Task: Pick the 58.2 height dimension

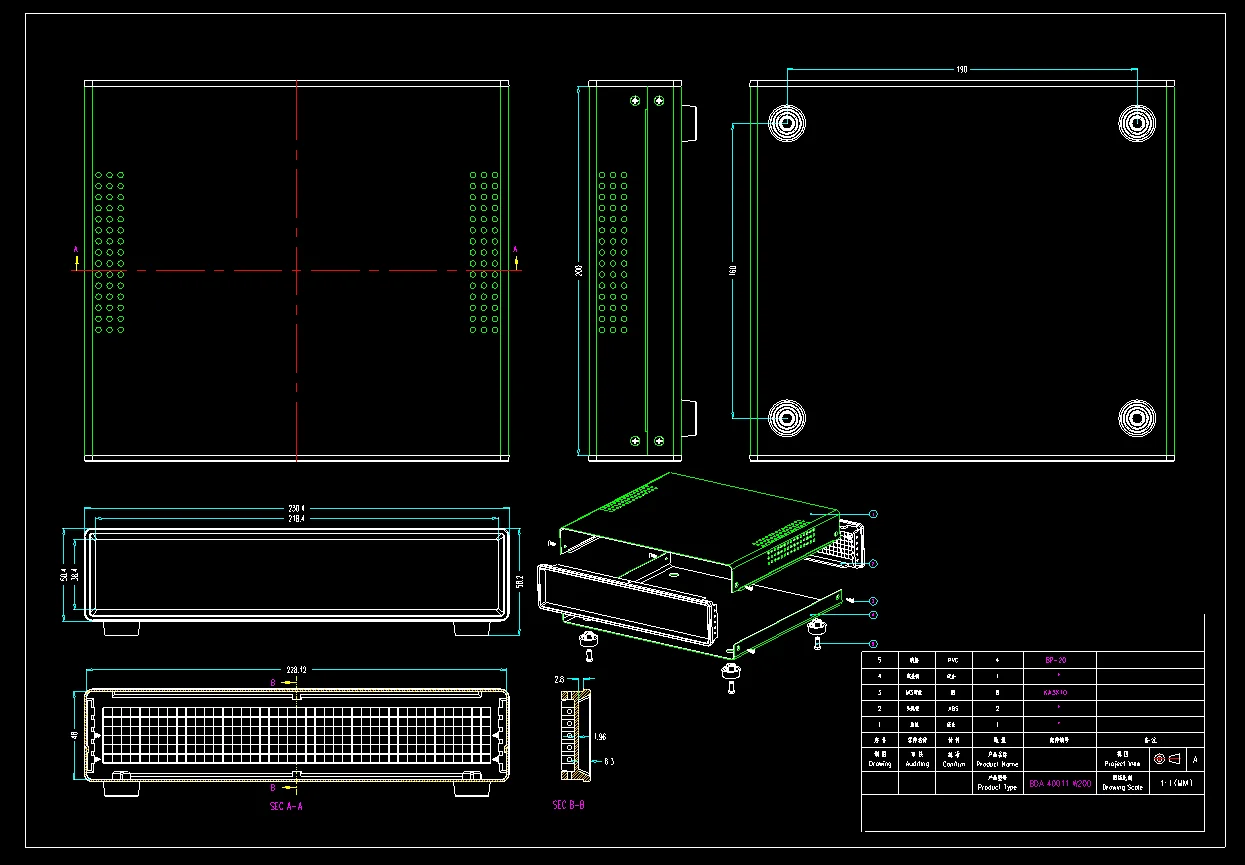Action: point(520,581)
